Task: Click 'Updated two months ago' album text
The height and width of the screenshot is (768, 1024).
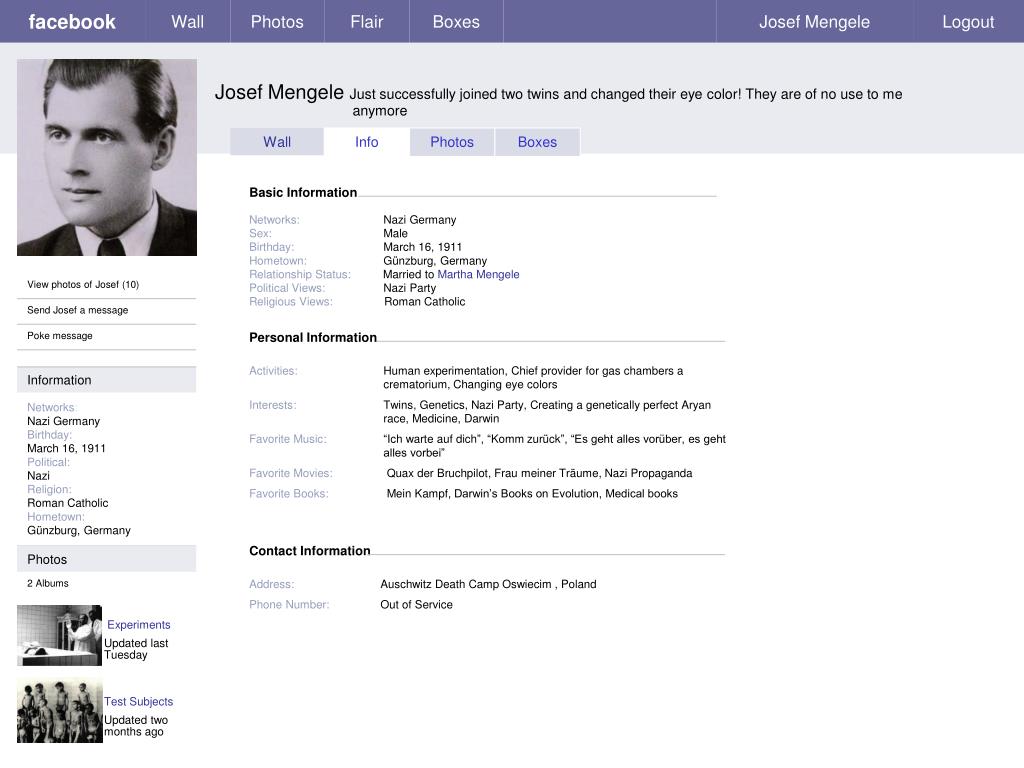Action: point(136,726)
